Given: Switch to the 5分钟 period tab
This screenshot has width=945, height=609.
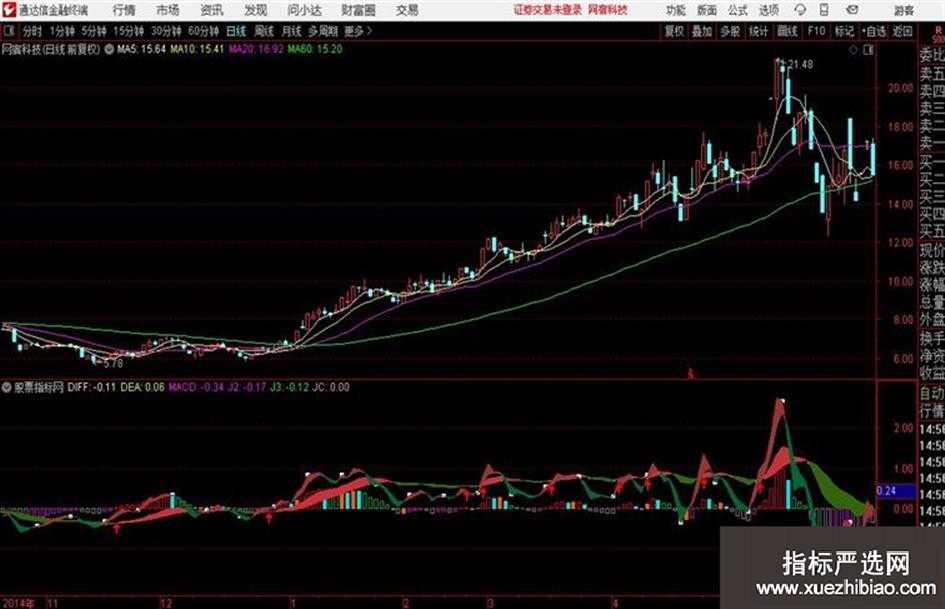Looking at the screenshot, I should [x=93, y=31].
